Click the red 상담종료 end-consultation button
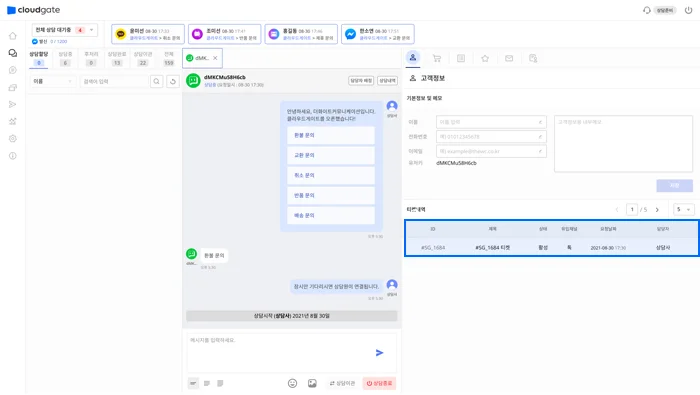Viewport: 700px width, 395px height. tap(379, 383)
